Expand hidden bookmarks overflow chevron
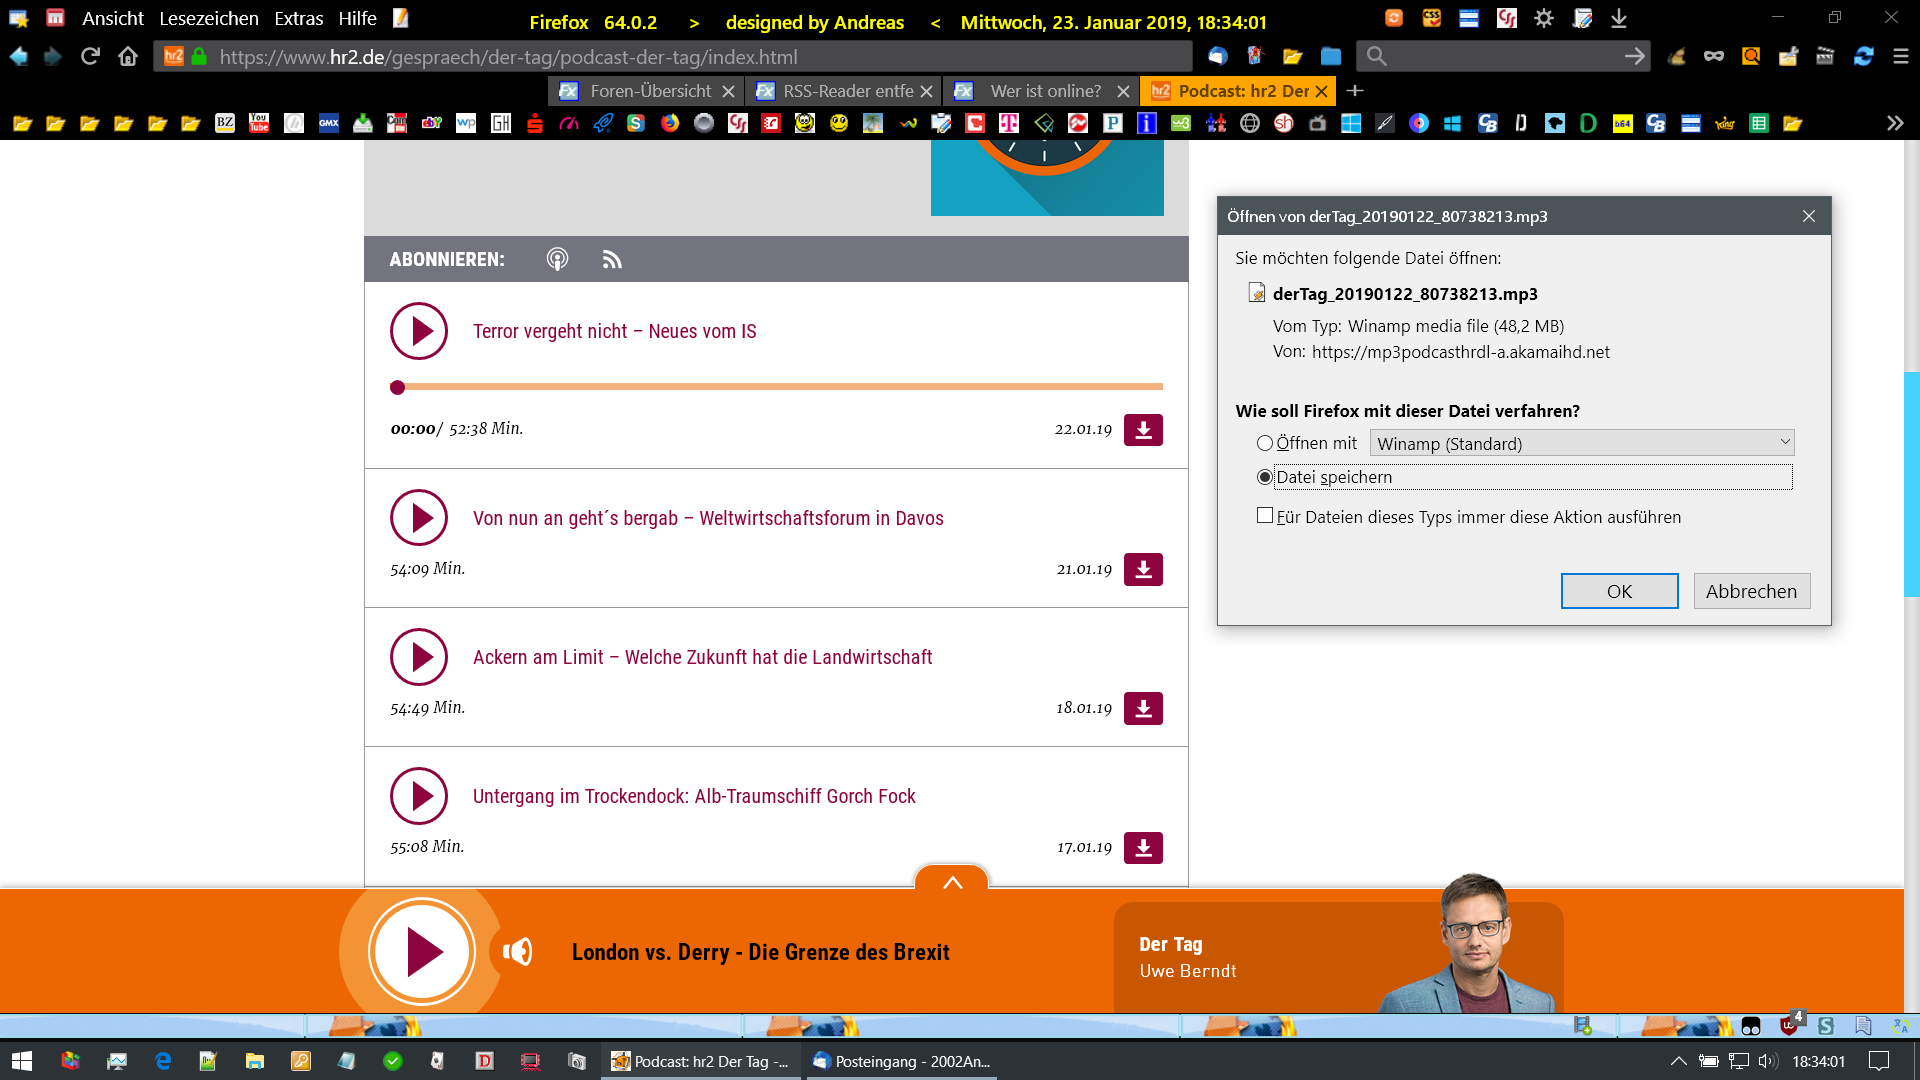This screenshot has height=1080, width=1920. (1895, 123)
